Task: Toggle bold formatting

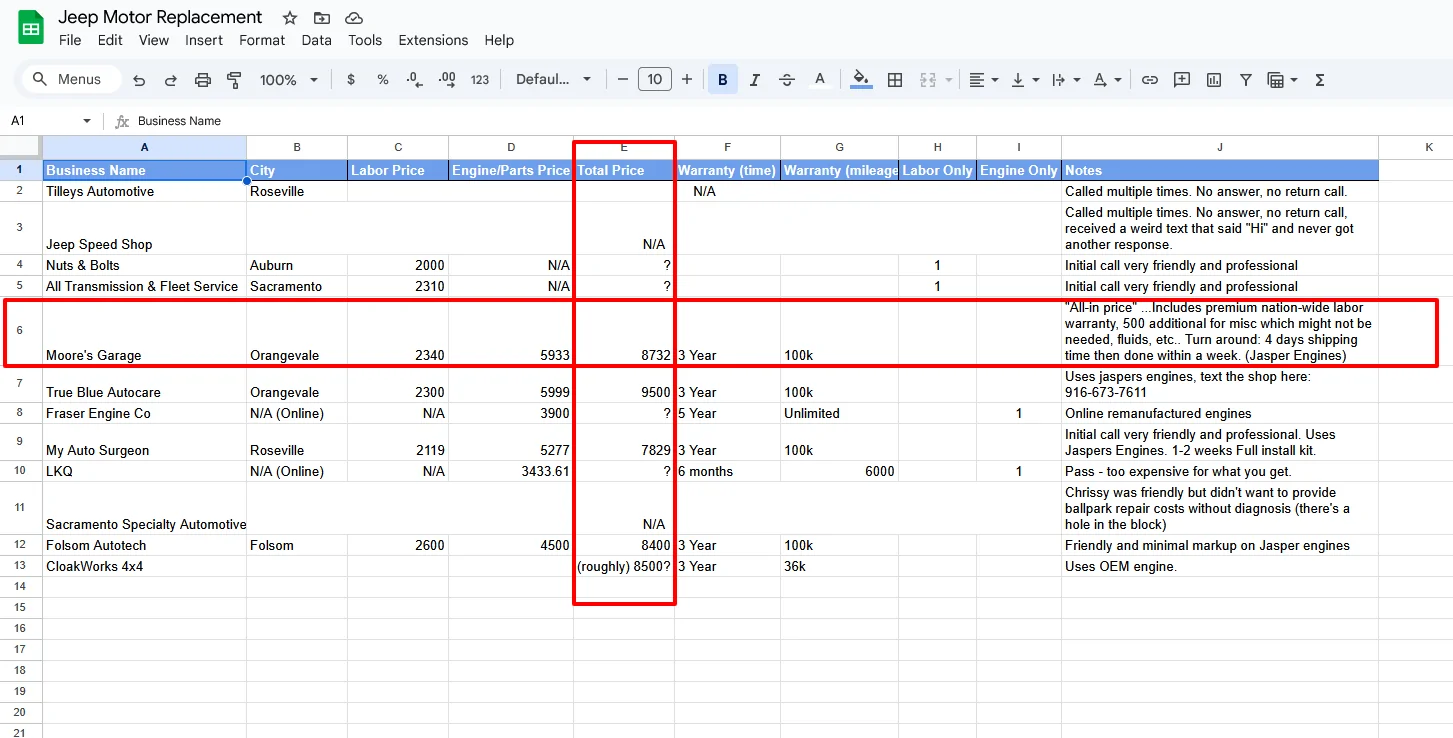Action: (723, 80)
